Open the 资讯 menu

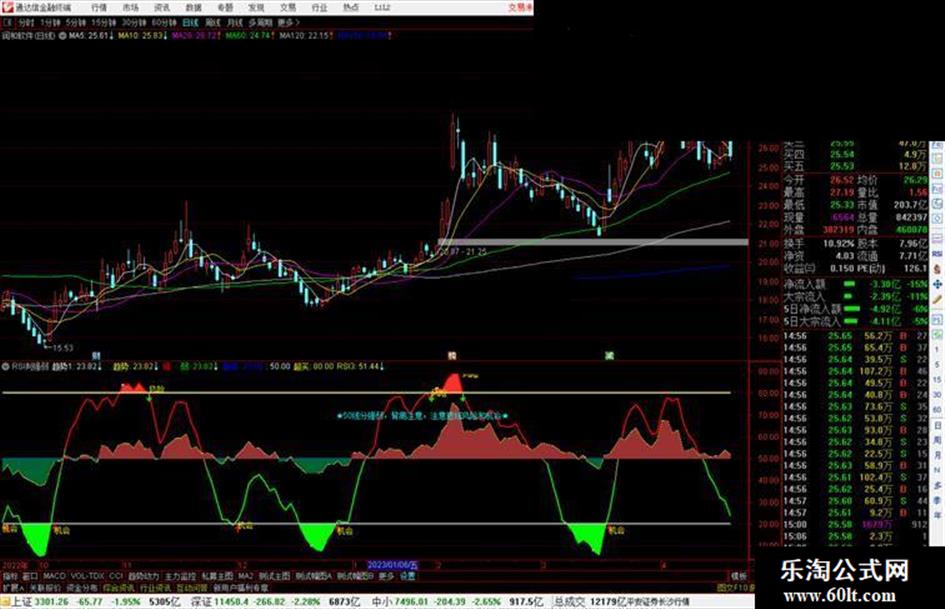point(162,8)
